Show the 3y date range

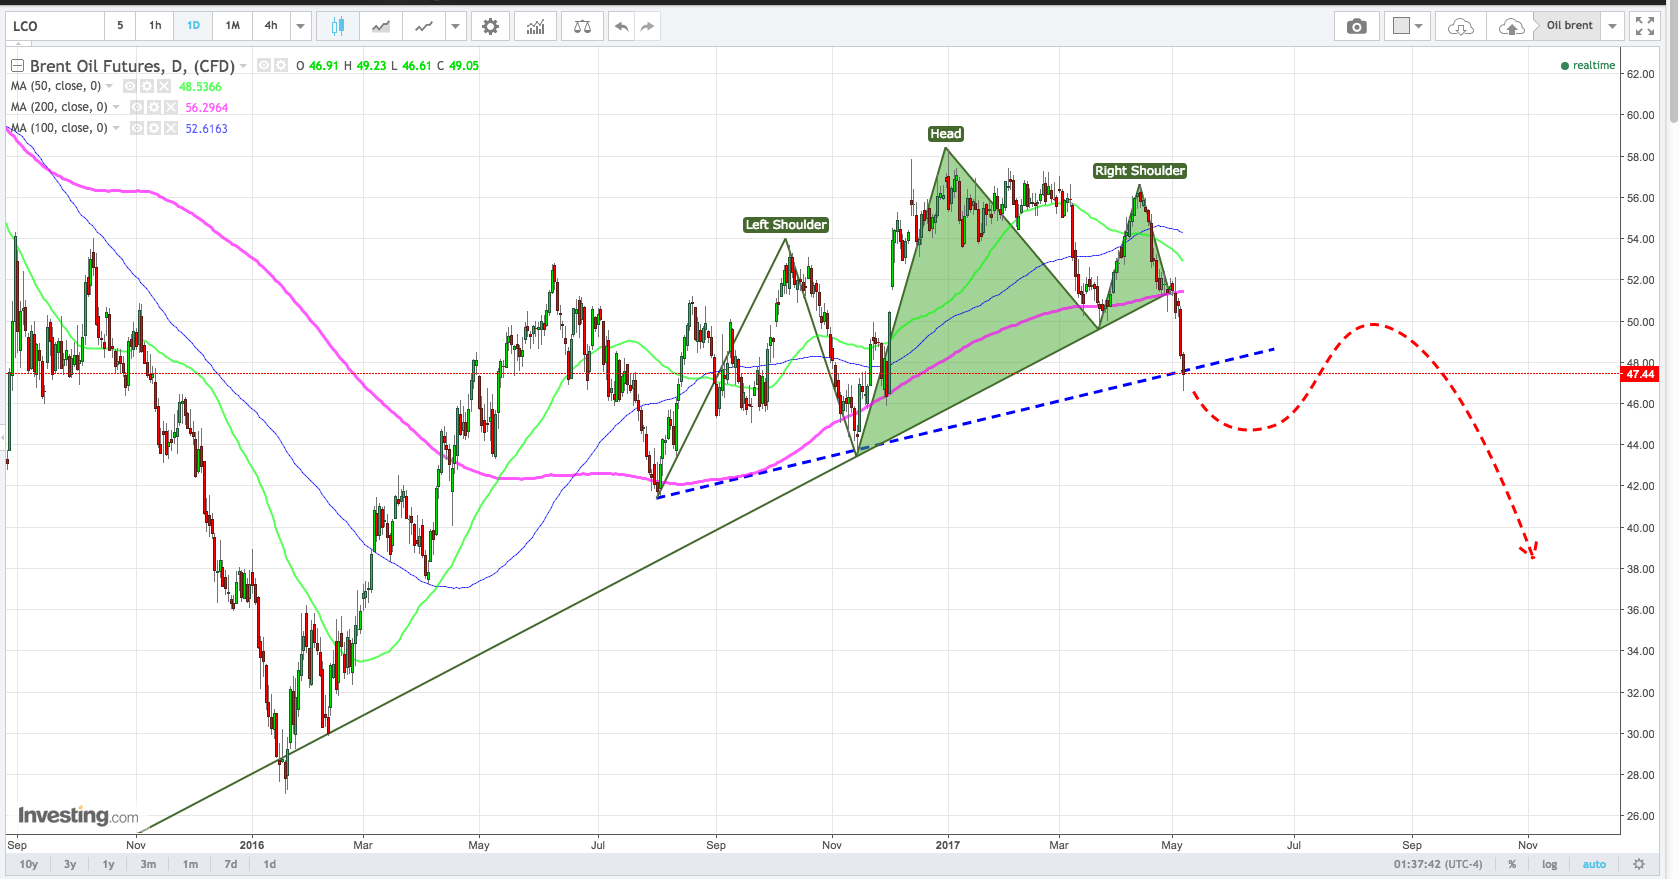click(70, 864)
